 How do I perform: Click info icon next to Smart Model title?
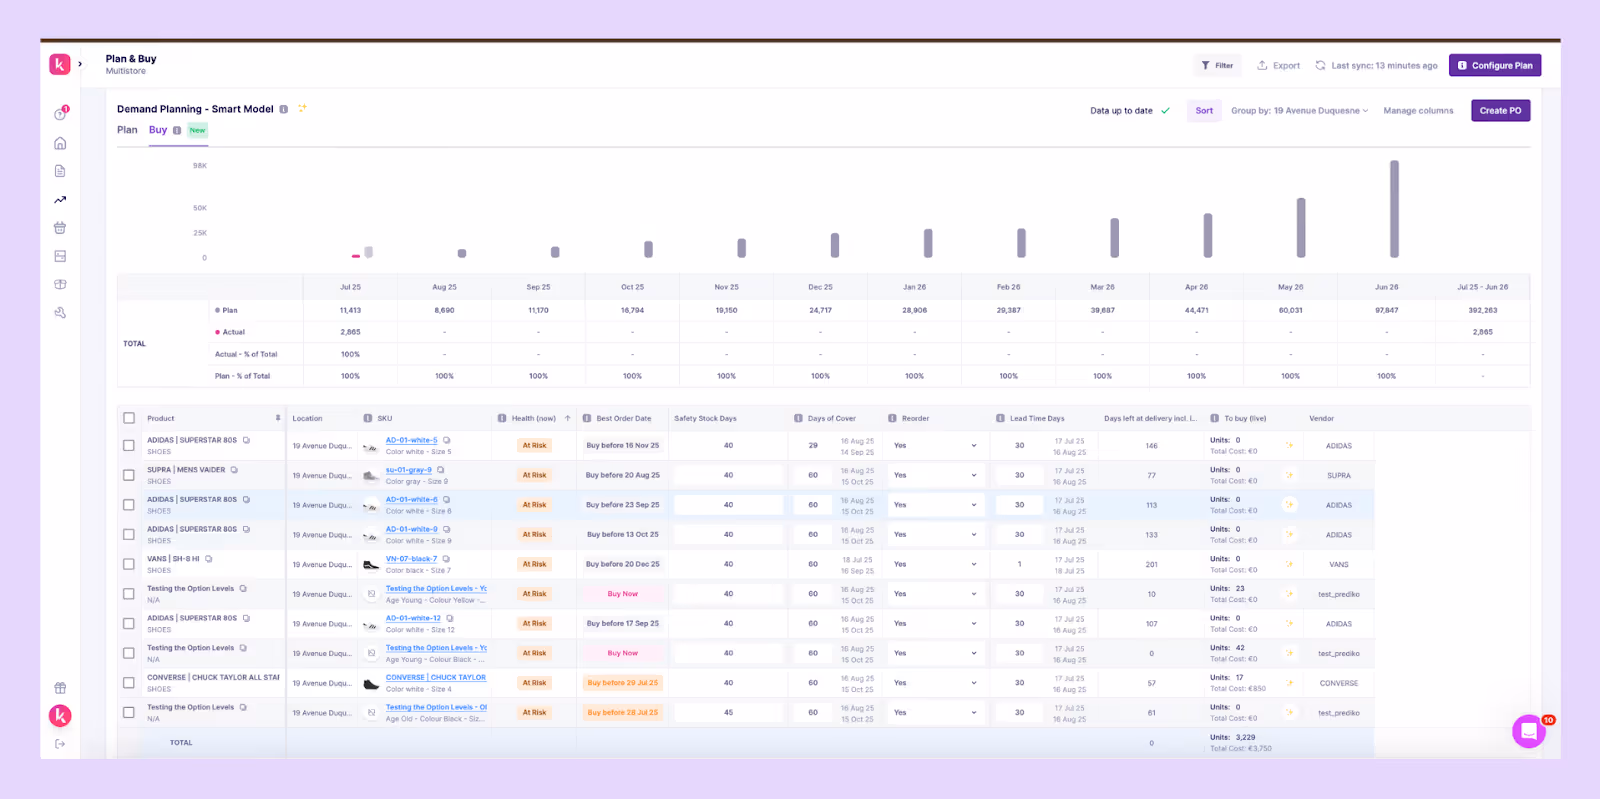click(x=284, y=109)
